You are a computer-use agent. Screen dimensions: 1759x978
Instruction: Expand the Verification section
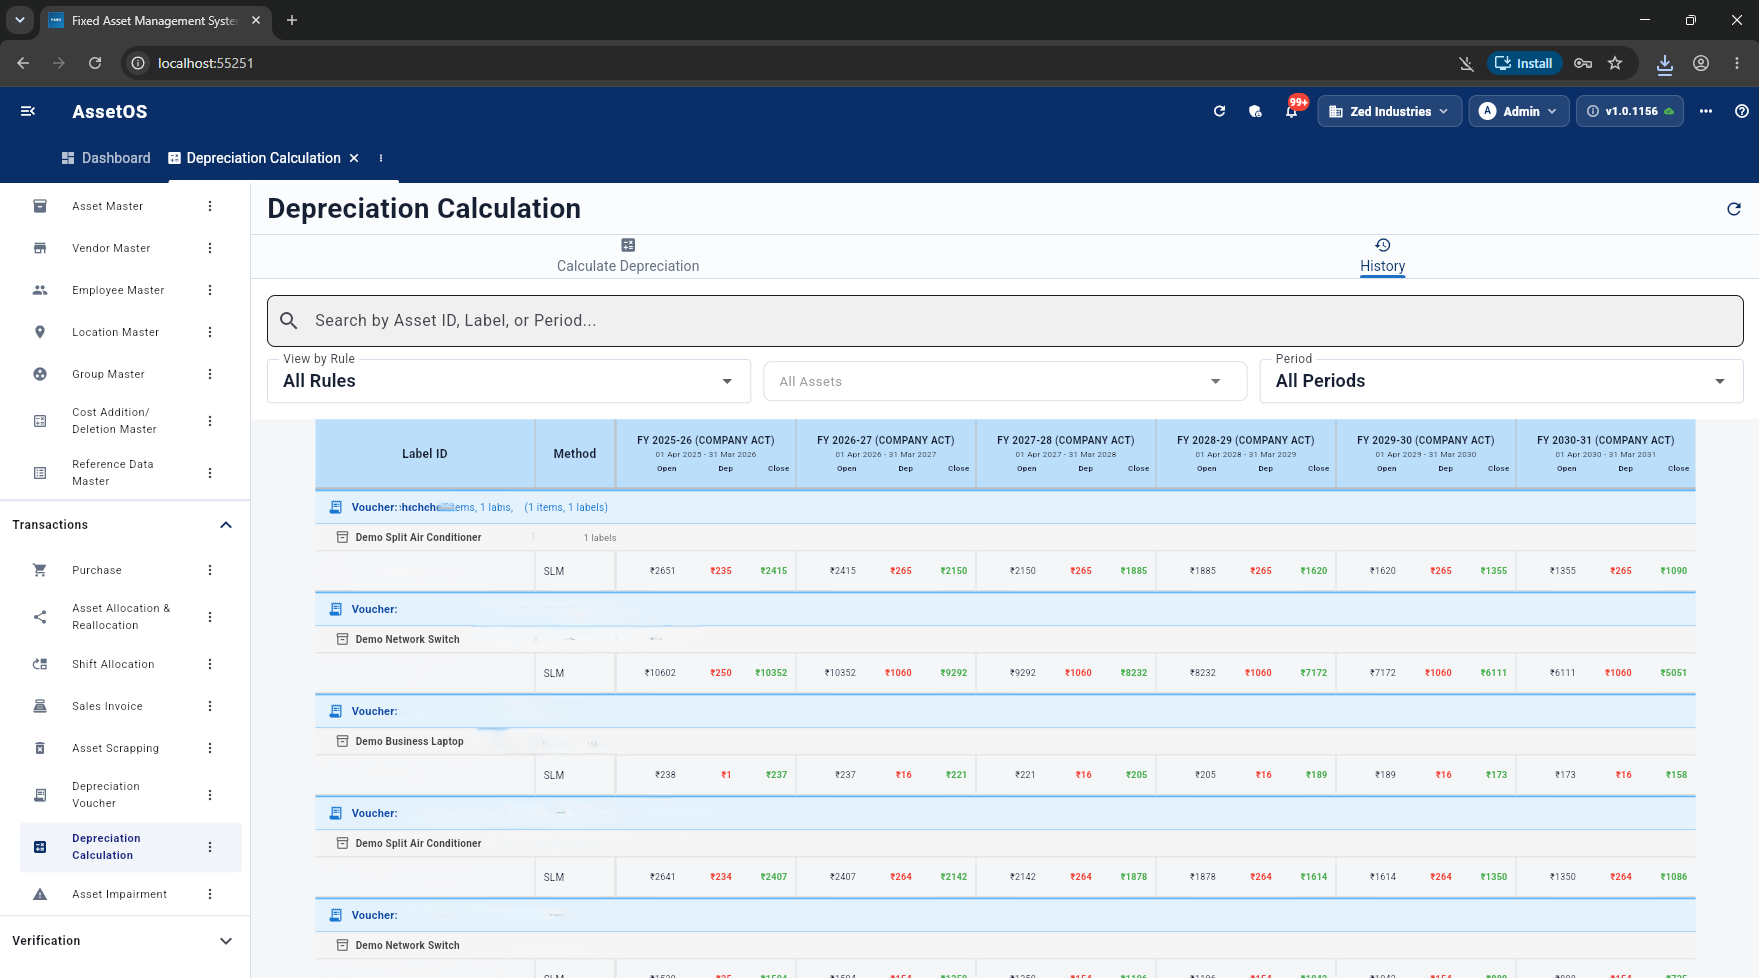226,941
